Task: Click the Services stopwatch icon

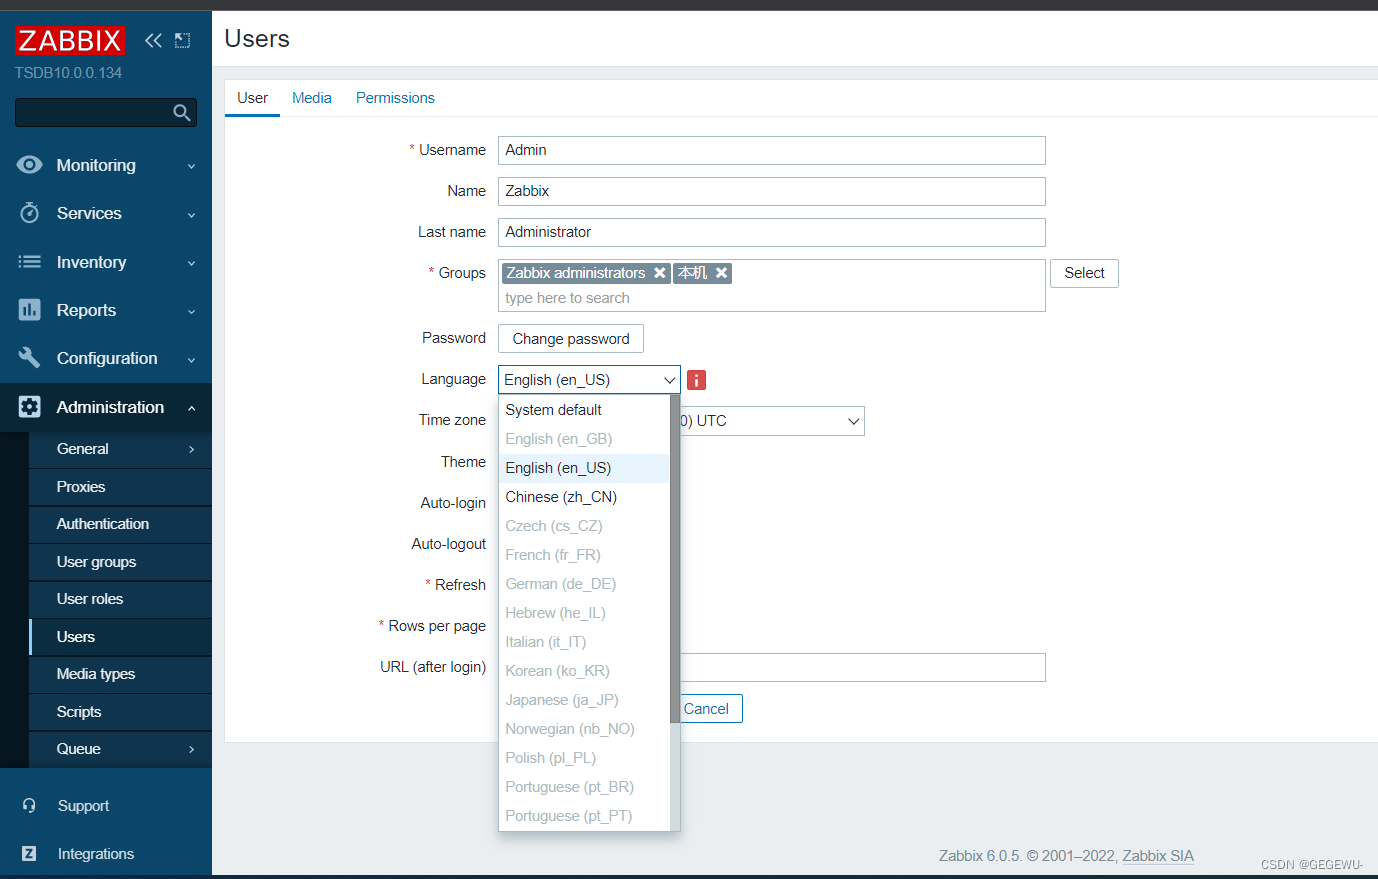Action: pyautogui.click(x=30, y=213)
